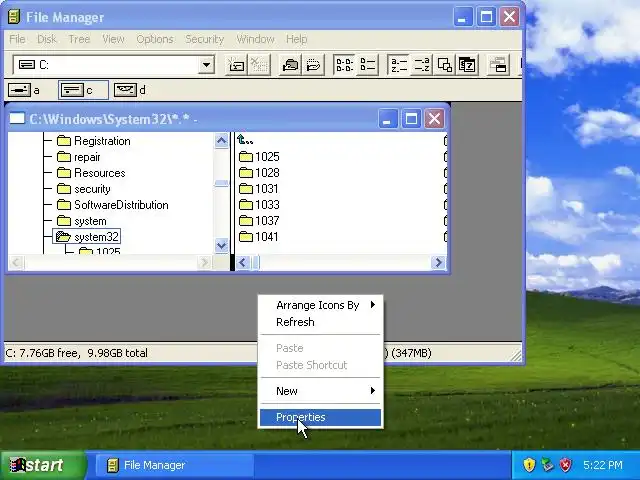
Task: Open the Window menu
Action: pyautogui.click(x=255, y=39)
